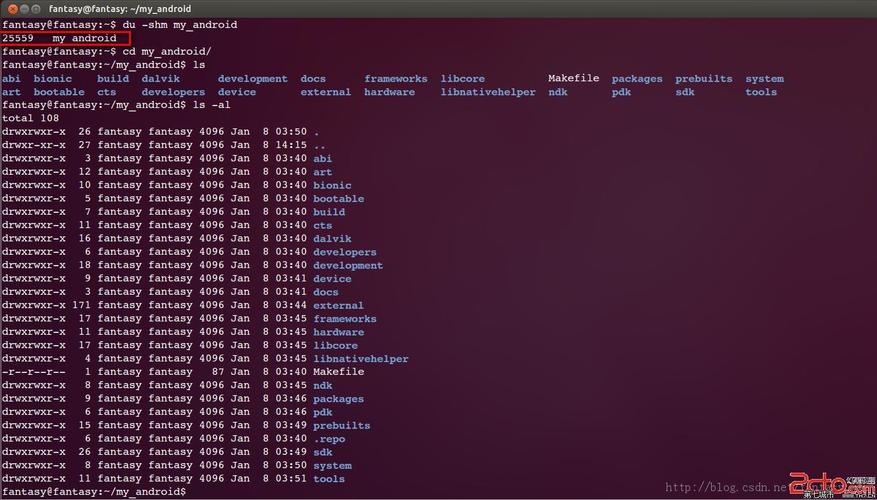Select 'prebuilts' in the ls -al listing

341,425
